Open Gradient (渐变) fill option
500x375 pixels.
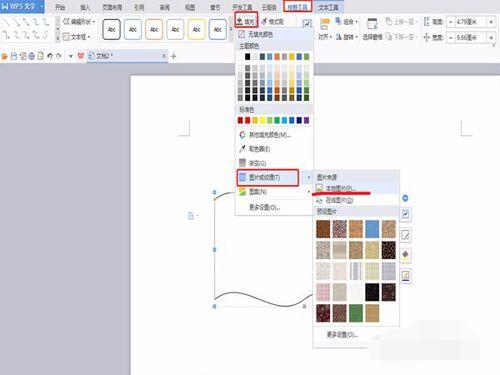click(253, 163)
